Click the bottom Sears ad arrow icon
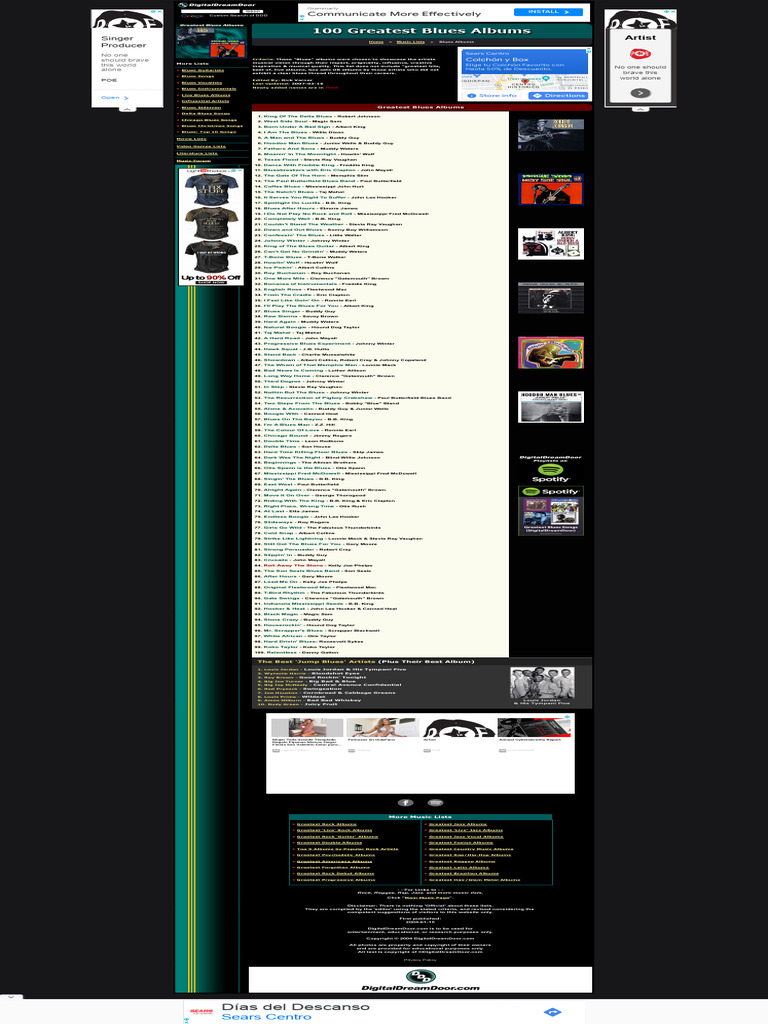 (x=552, y=1012)
